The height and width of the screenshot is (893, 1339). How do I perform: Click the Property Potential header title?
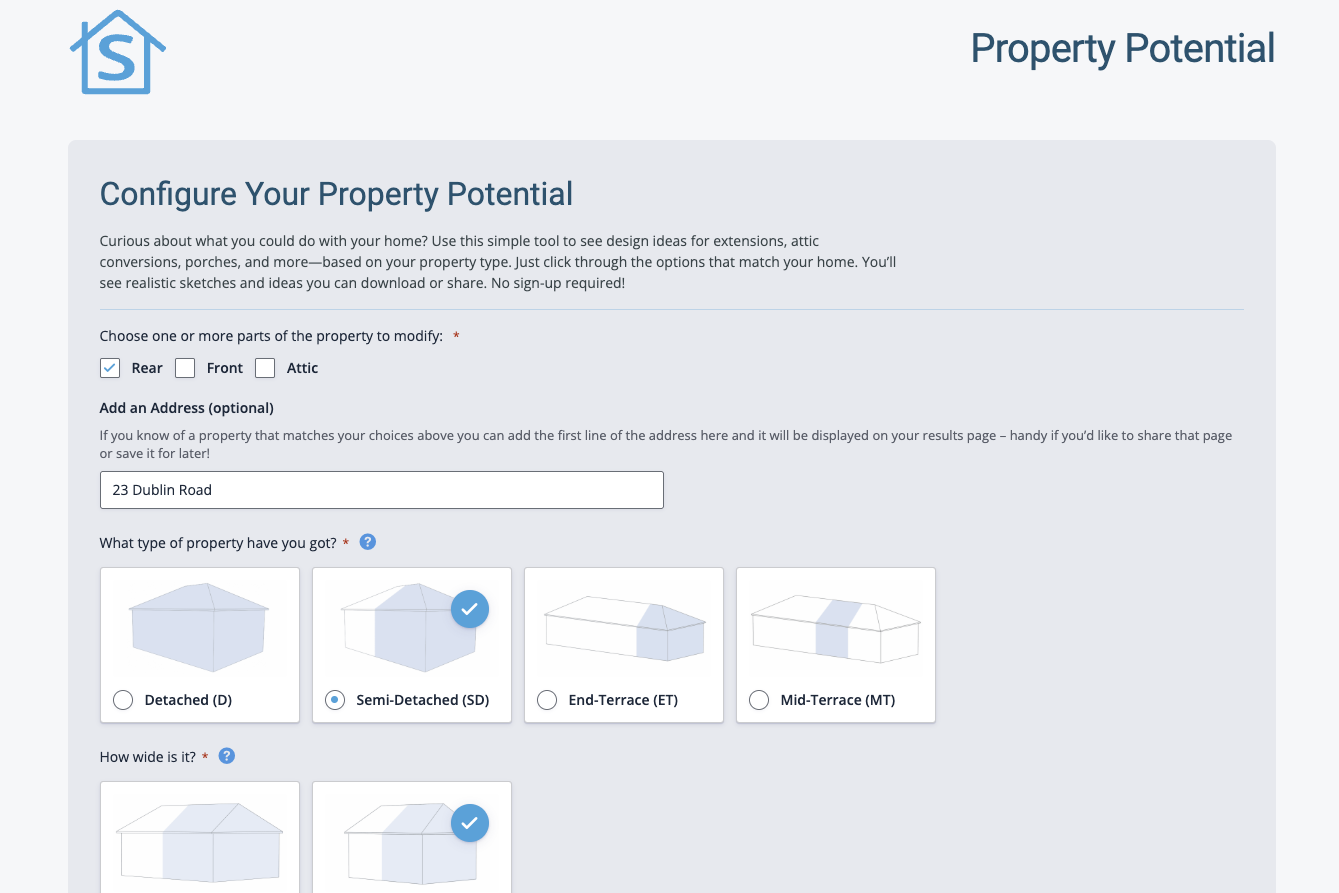[1122, 49]
